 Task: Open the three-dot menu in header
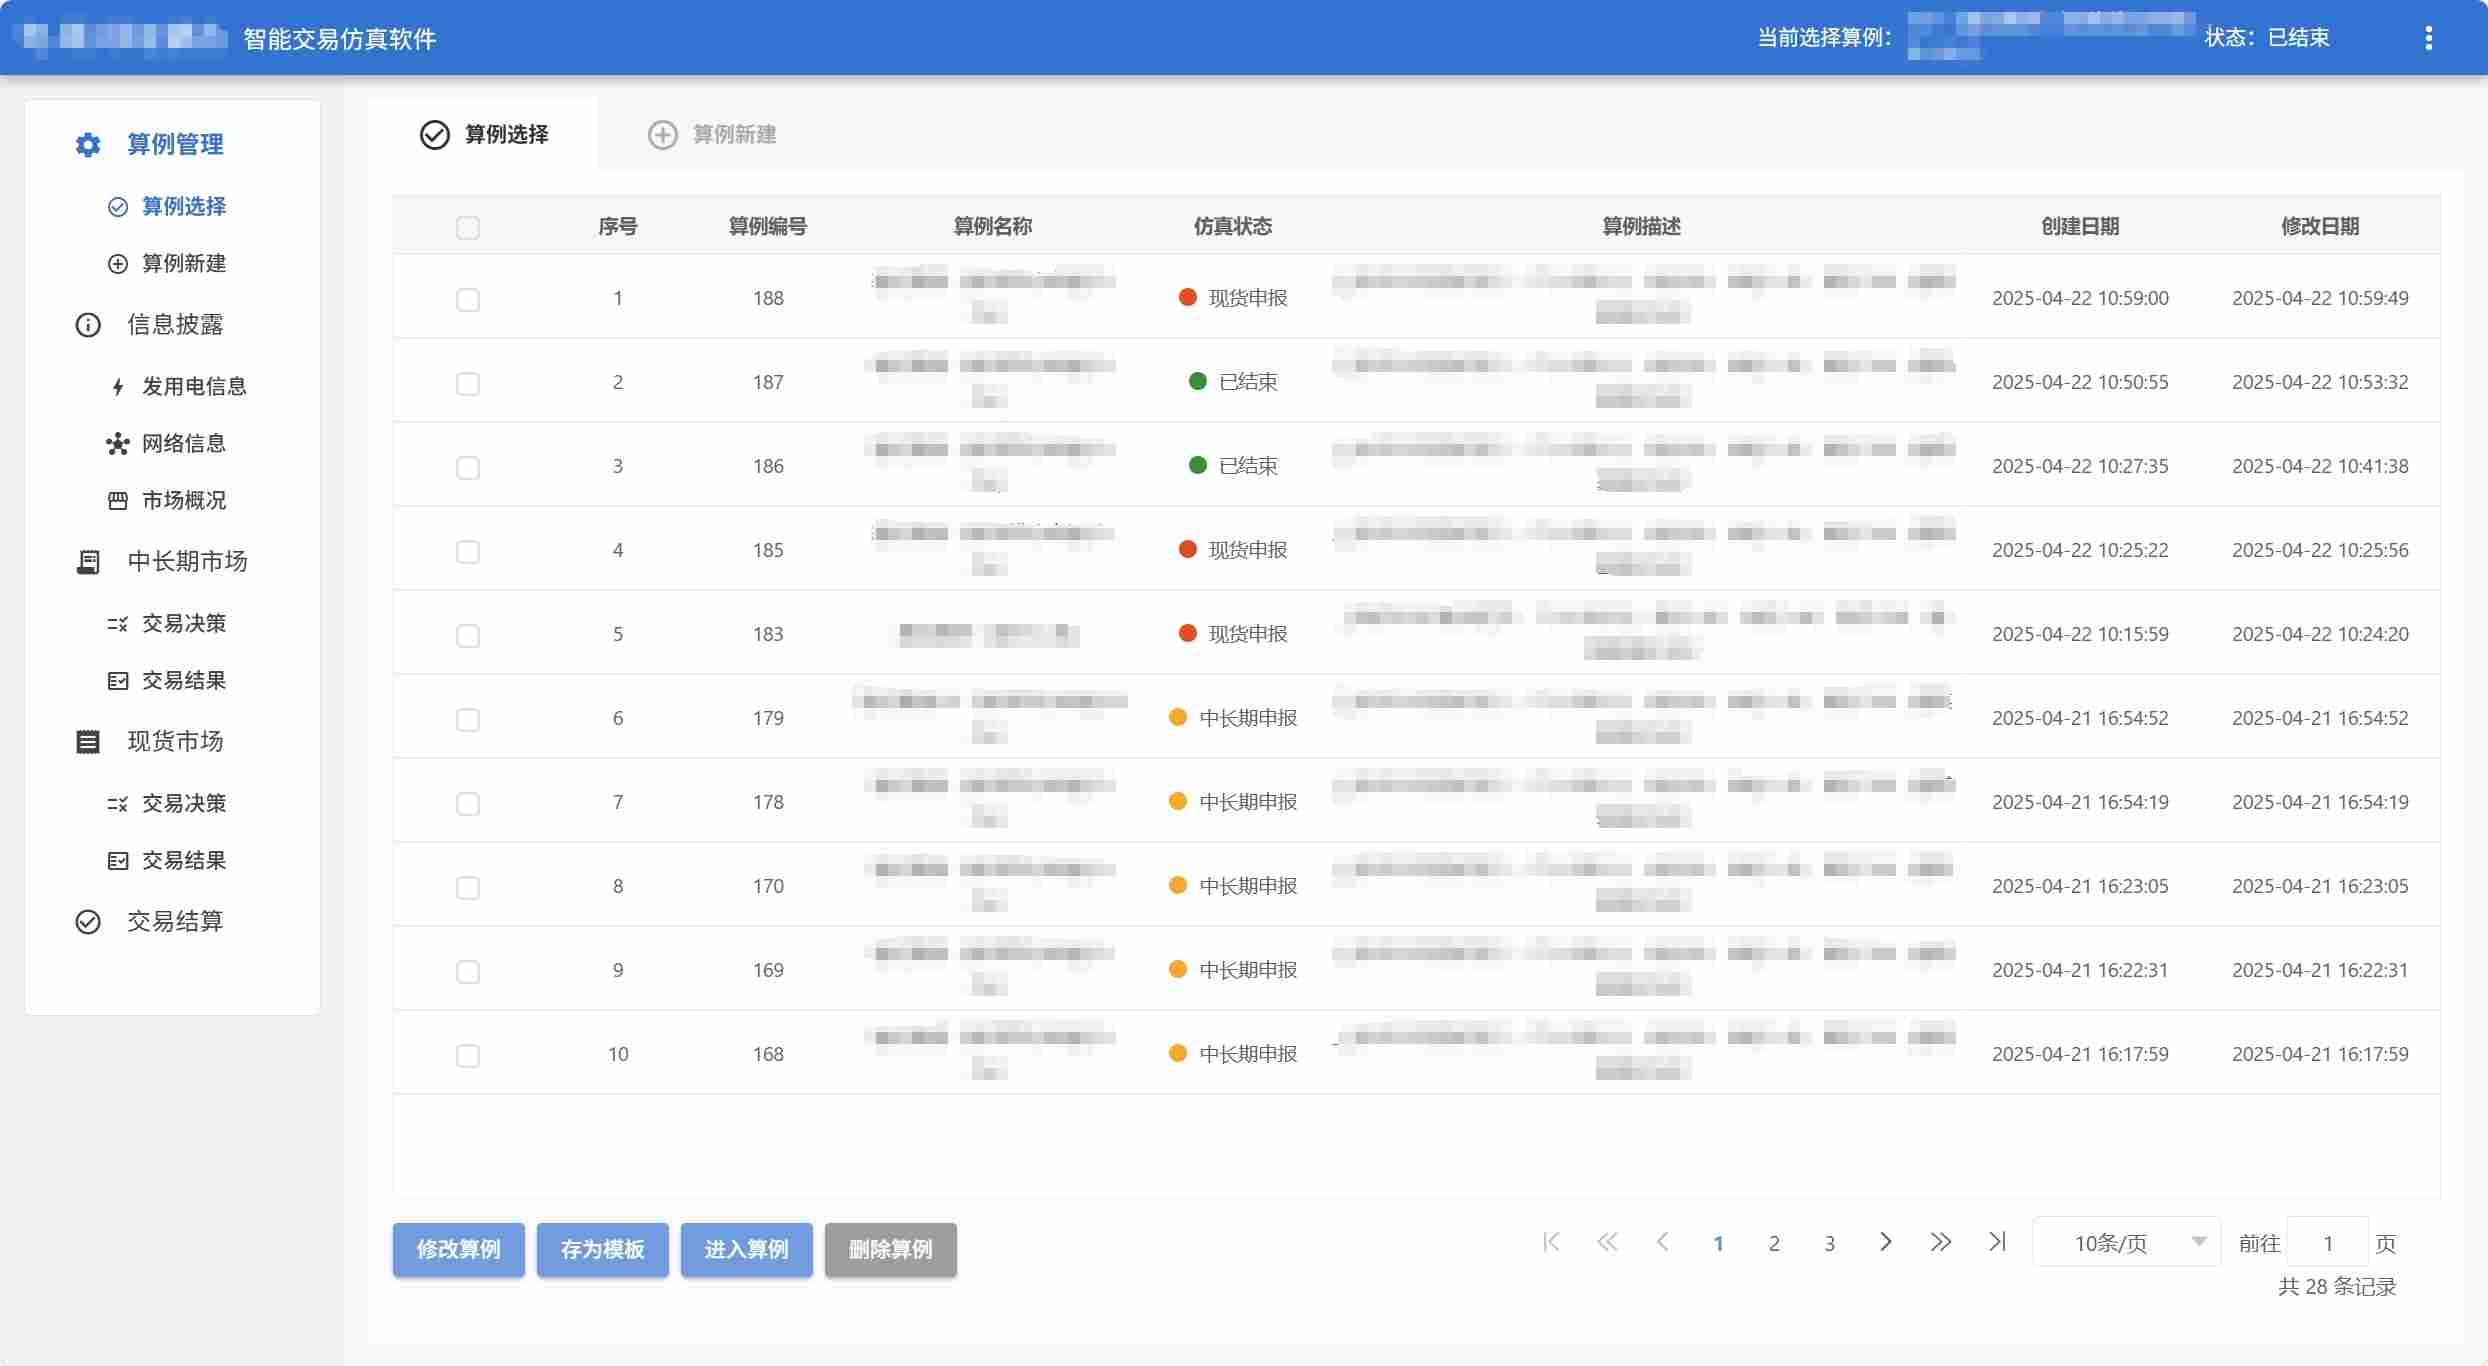coord(2428,38)
